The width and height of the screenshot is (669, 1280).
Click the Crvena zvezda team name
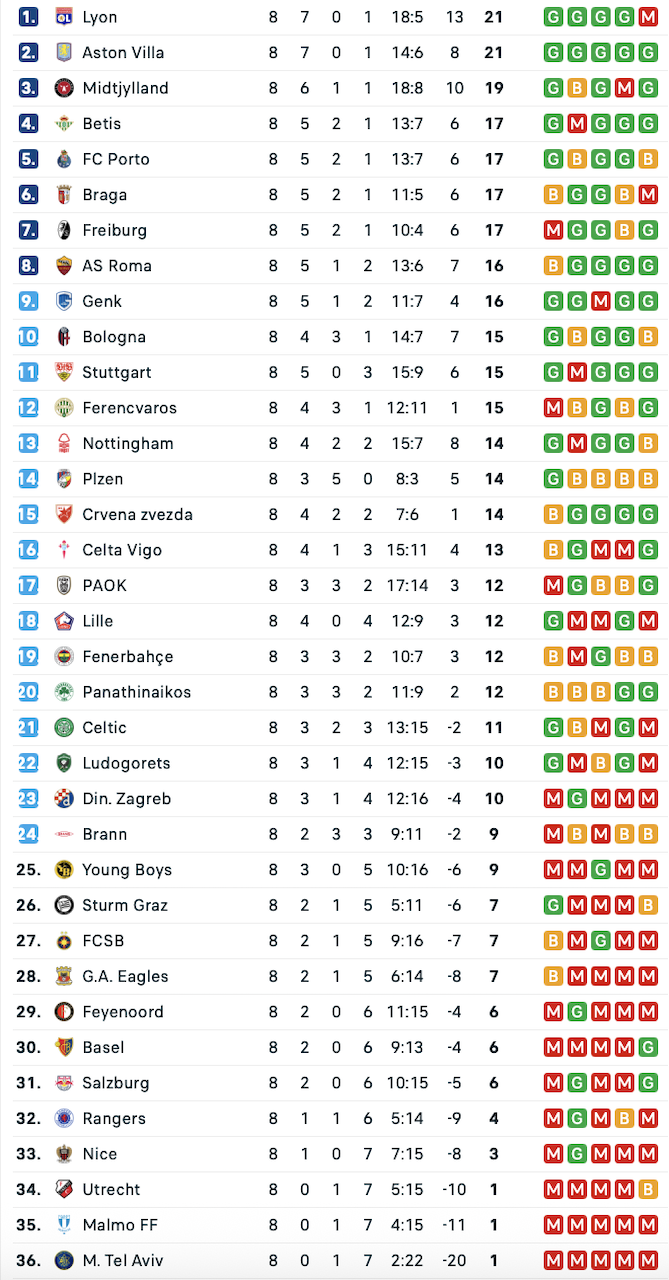(x=138, y=514)
